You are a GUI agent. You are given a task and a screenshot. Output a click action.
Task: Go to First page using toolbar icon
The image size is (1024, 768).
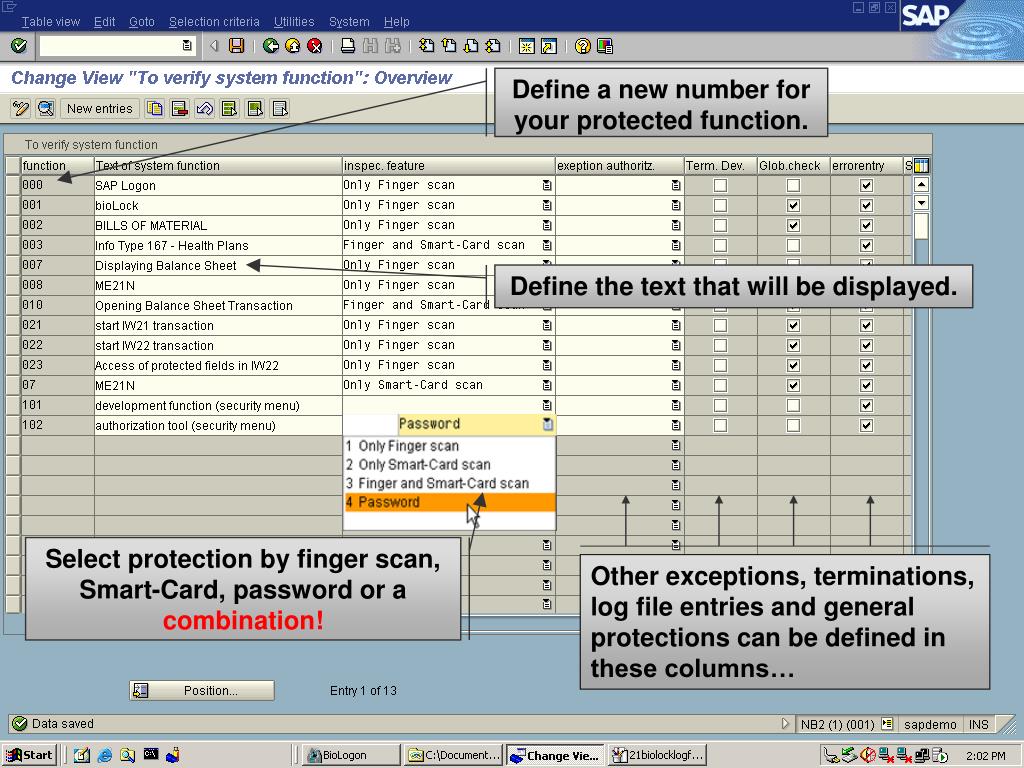[x=426, y=46]
